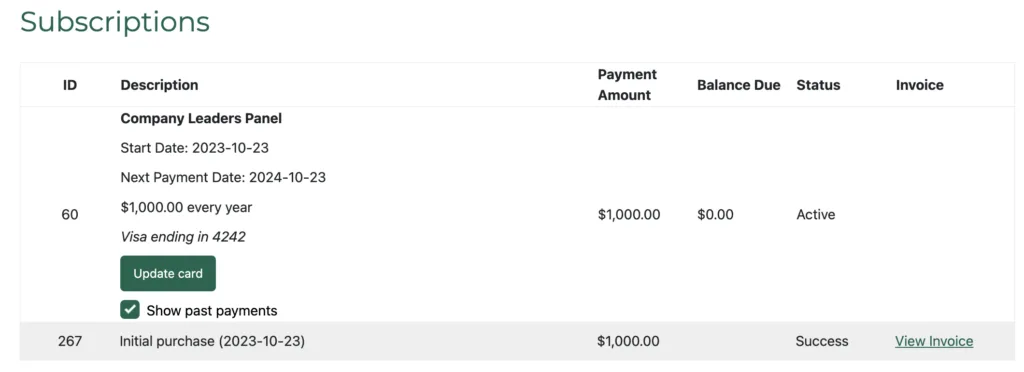The width and height of the screenshot is (1024, 372).
Task: Click the Invoice column header
Action: pos(920,85)
